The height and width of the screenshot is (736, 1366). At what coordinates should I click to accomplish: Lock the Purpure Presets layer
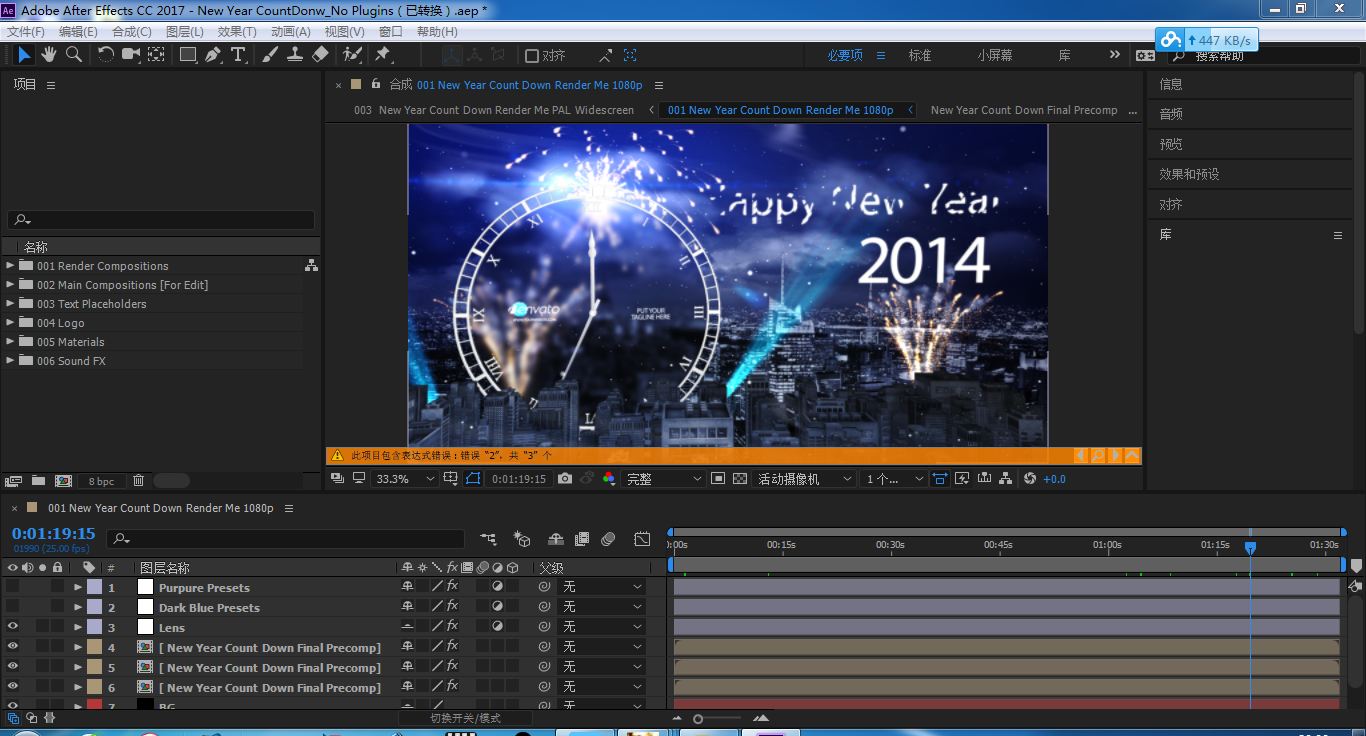58,587
